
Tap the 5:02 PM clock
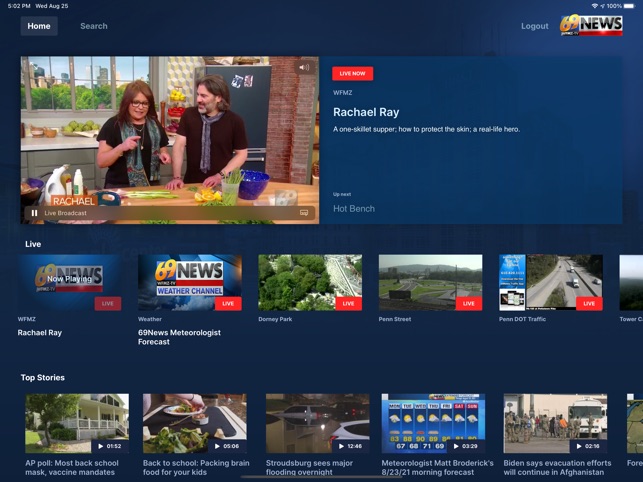click(x=19, y=6)
